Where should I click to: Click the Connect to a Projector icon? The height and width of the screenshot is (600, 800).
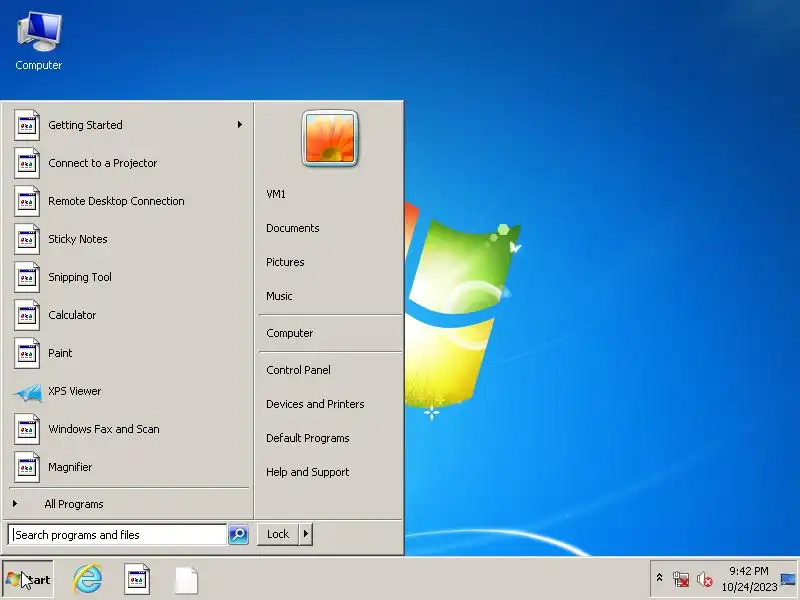pyautogui.click(x=27, y=163)
